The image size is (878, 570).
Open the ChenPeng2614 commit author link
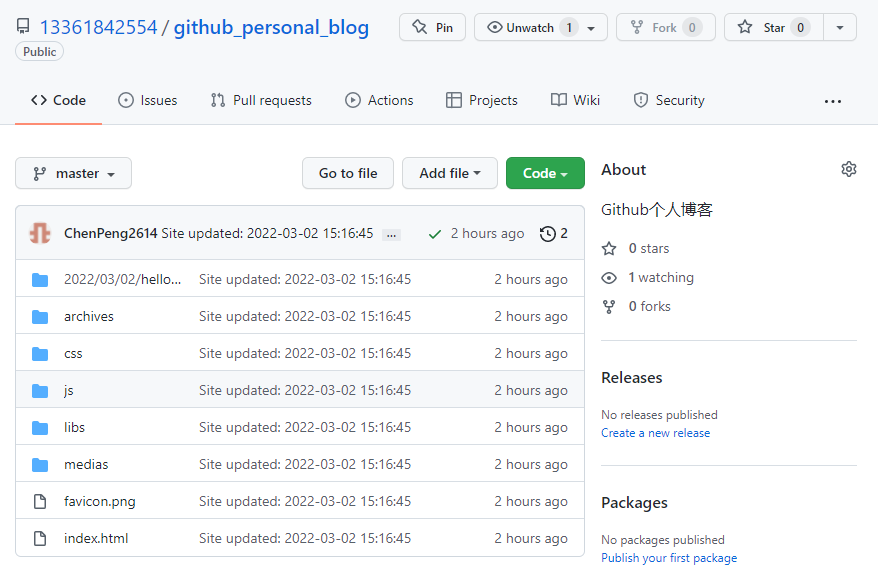coord(110,233)
